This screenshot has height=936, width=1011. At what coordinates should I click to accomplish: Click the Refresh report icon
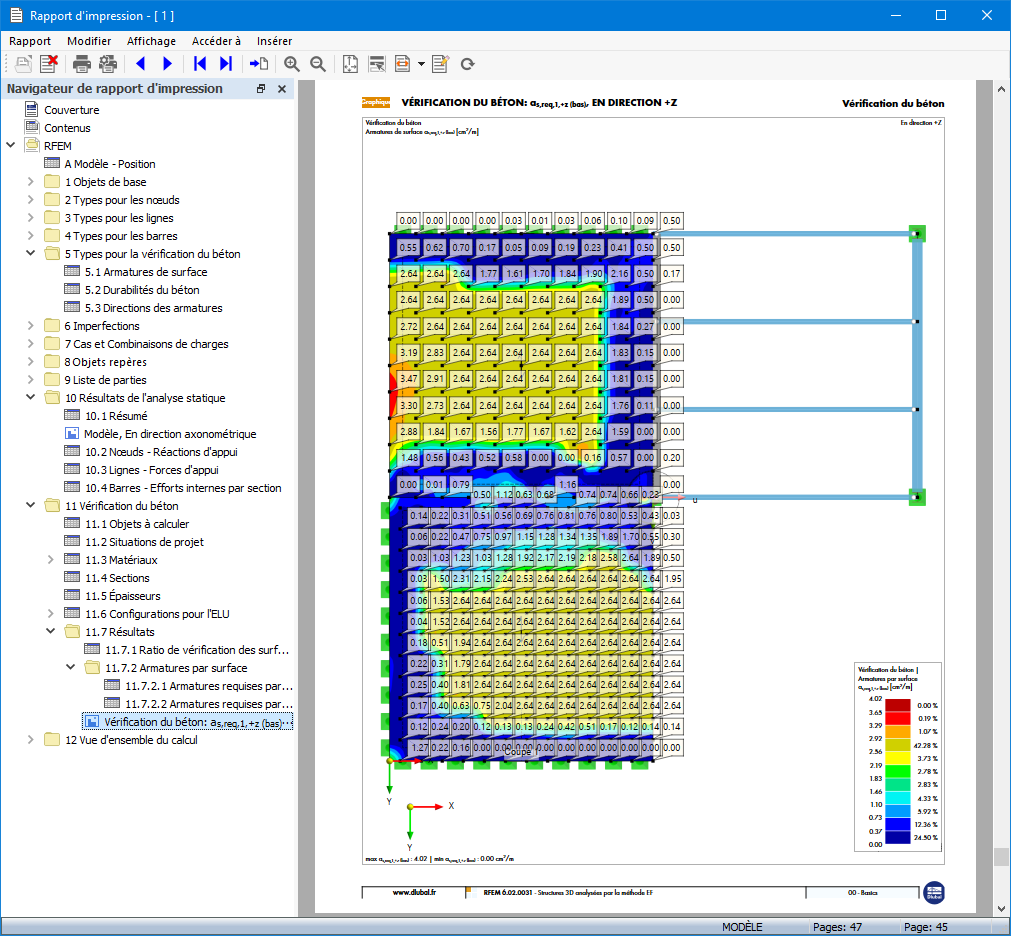tap(467, 64)
